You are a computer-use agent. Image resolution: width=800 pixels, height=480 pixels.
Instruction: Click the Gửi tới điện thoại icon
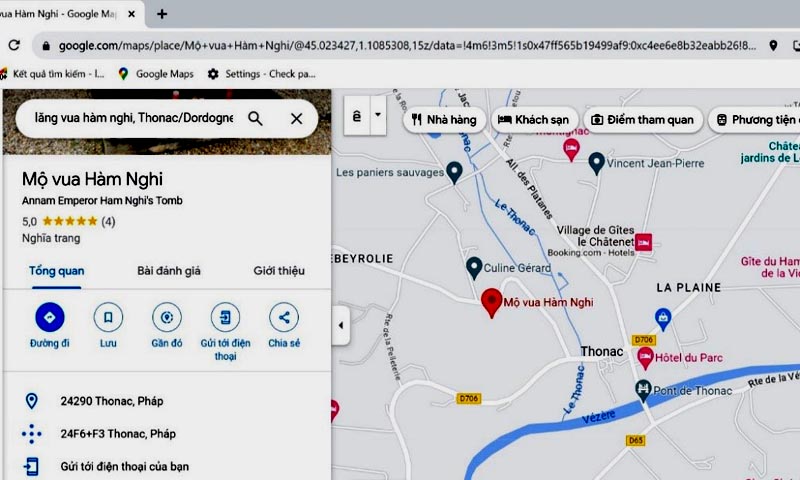click(225, 317)
